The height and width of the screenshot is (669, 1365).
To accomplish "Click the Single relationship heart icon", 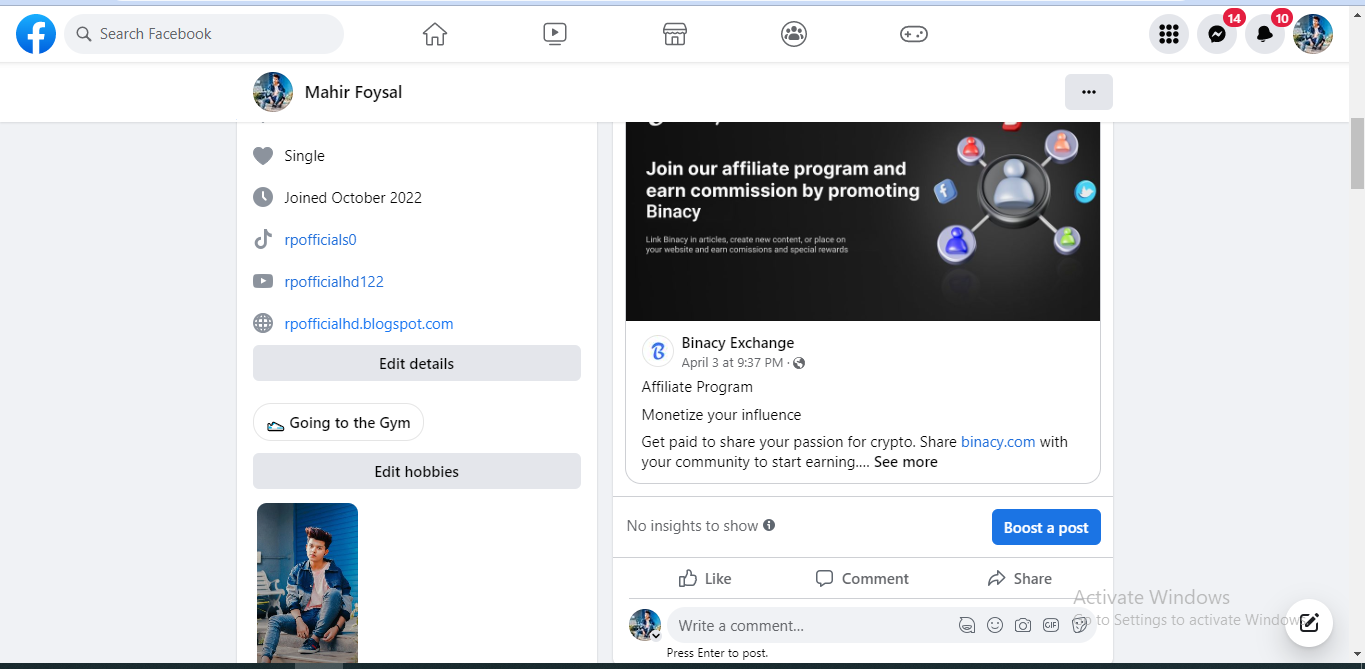I will [263, 156].
